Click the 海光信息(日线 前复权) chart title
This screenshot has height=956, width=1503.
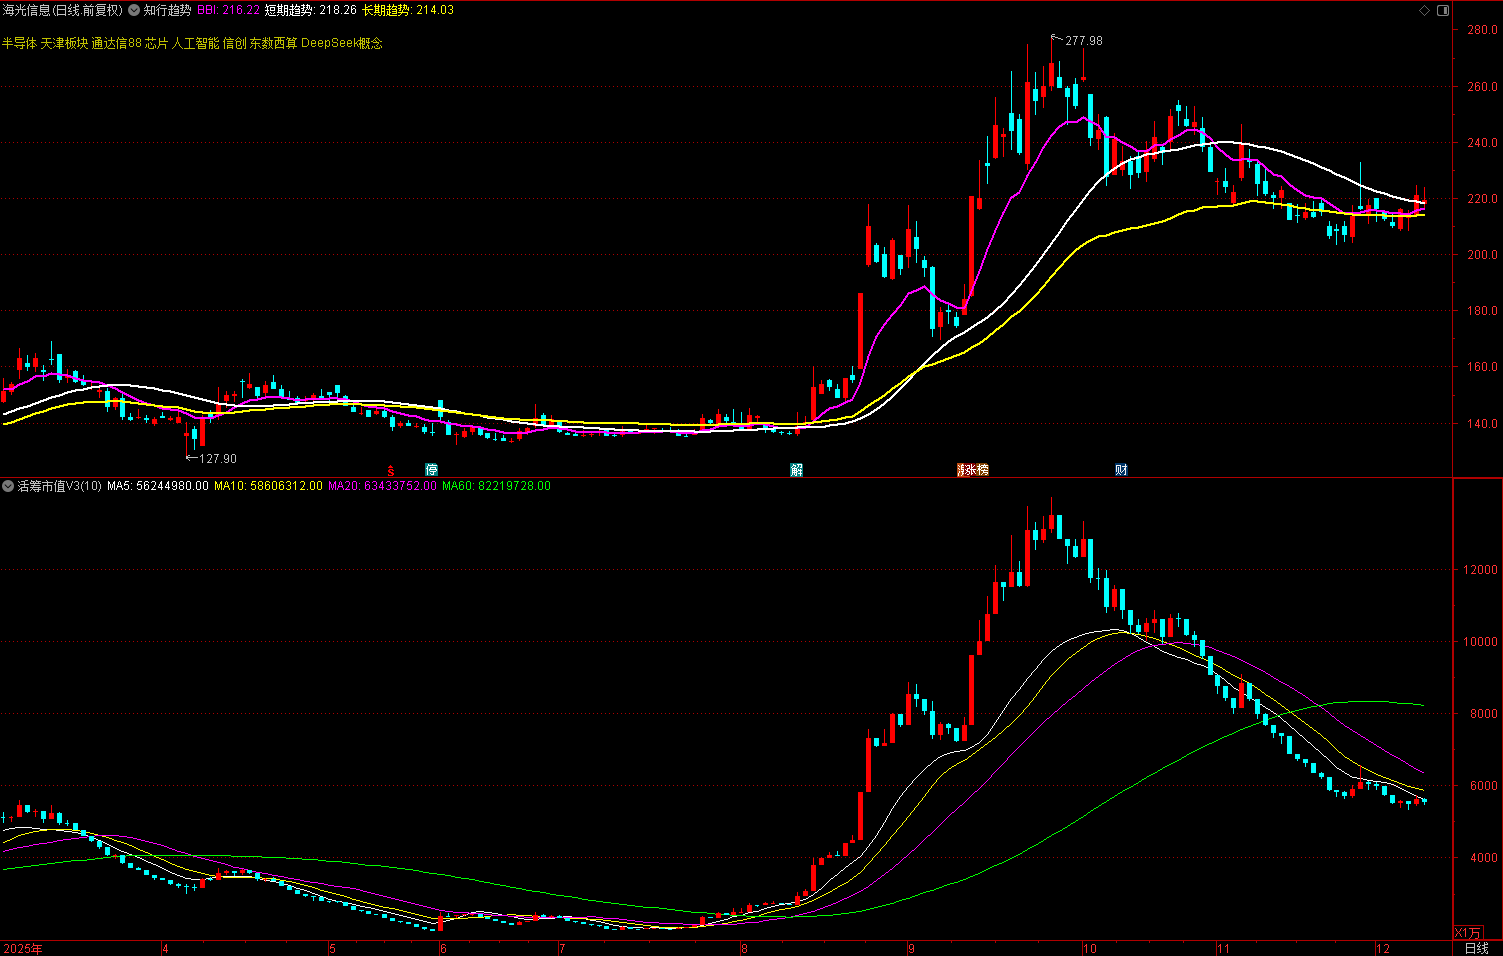[x=62, y=10]
